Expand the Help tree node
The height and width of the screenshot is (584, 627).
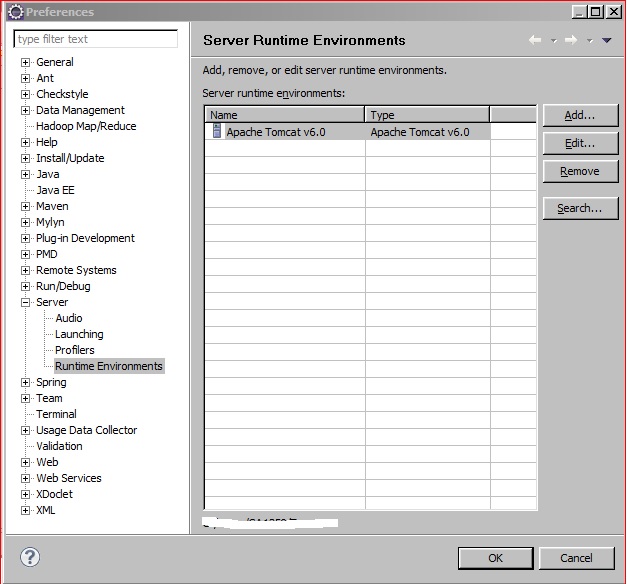26,142
